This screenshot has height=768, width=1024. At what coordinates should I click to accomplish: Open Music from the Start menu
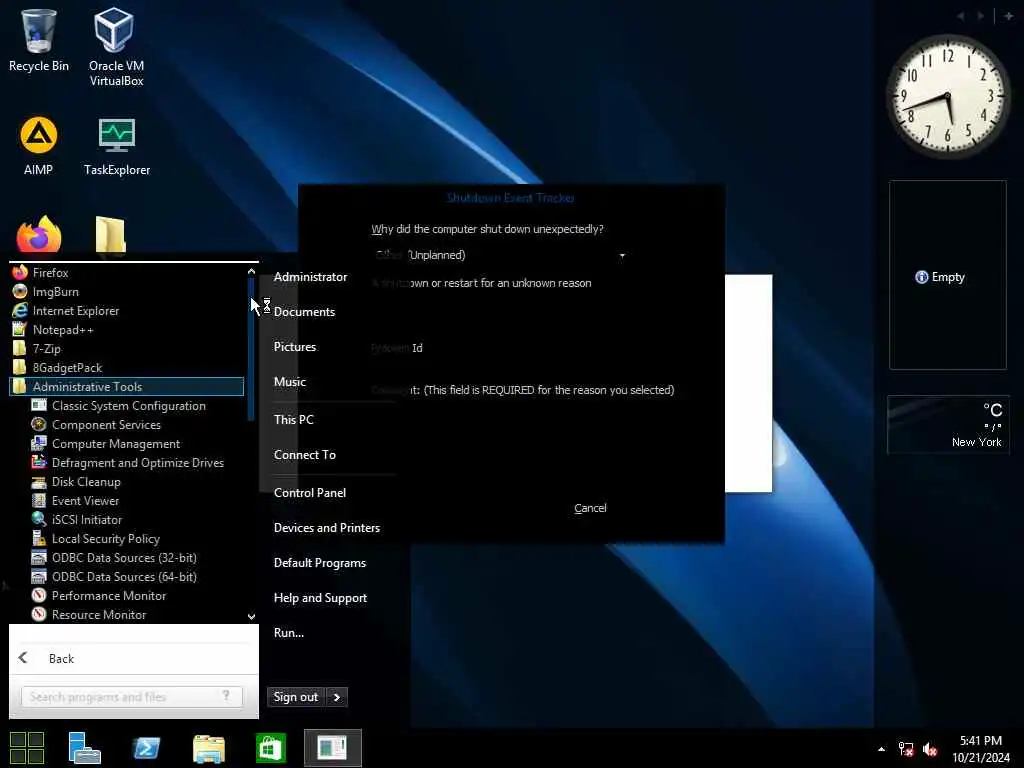tap(290, 381)
